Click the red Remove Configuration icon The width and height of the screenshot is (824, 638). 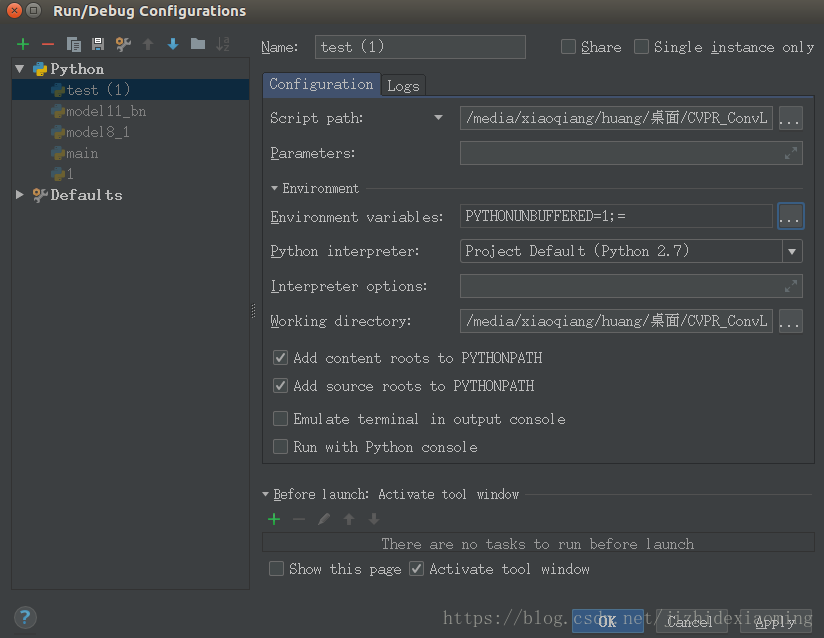pos(47,44)
